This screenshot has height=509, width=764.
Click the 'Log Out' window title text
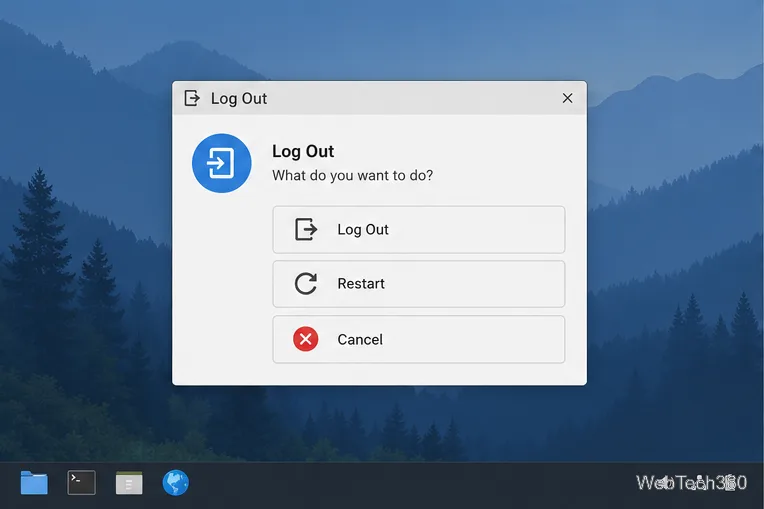point(239,99)
